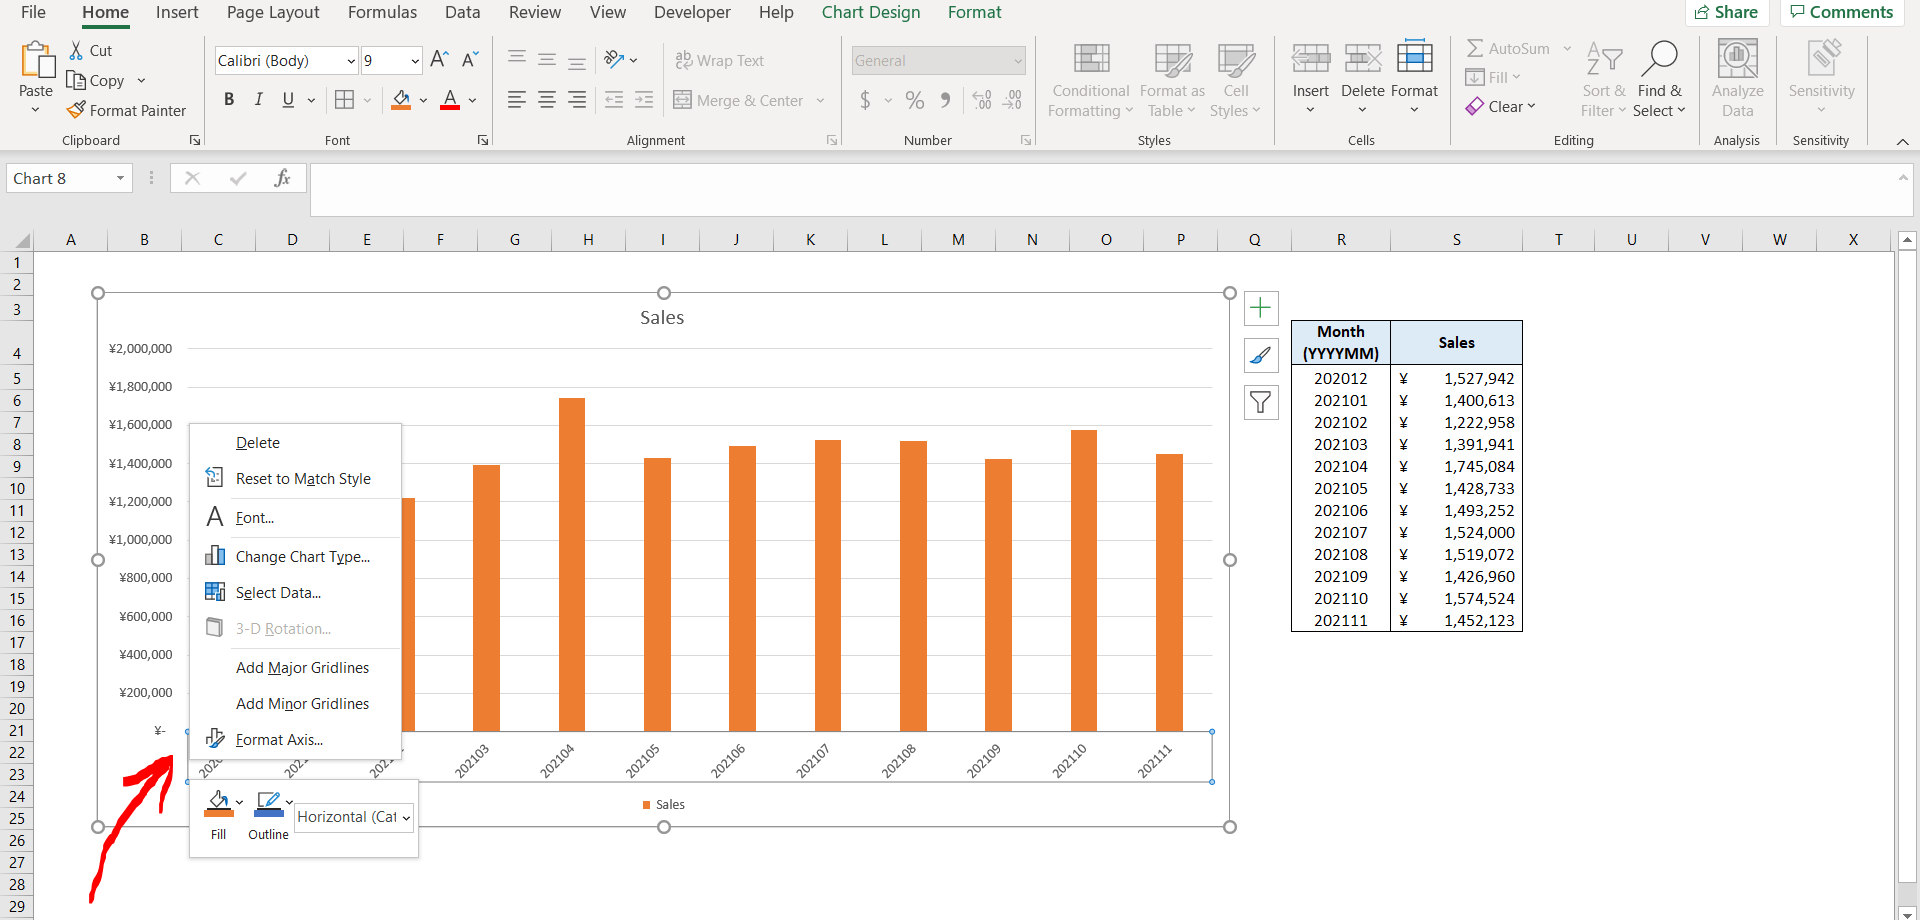Click the AutoSum icon
1920x920 pixels.
(x=1477, y=48)
